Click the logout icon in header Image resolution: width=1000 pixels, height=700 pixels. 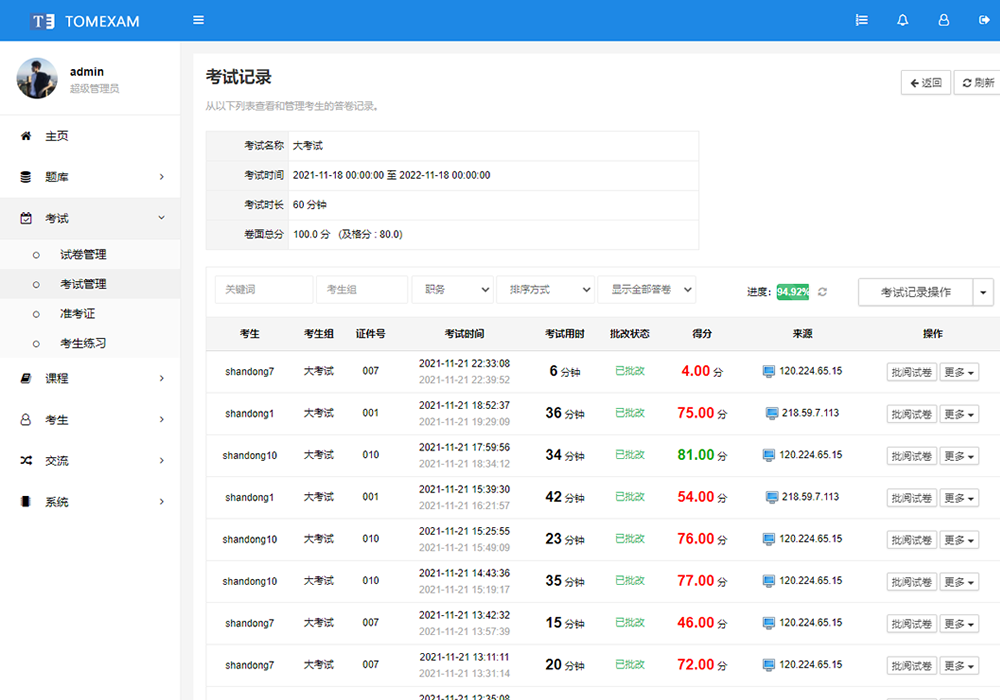[x=983, y=20]
